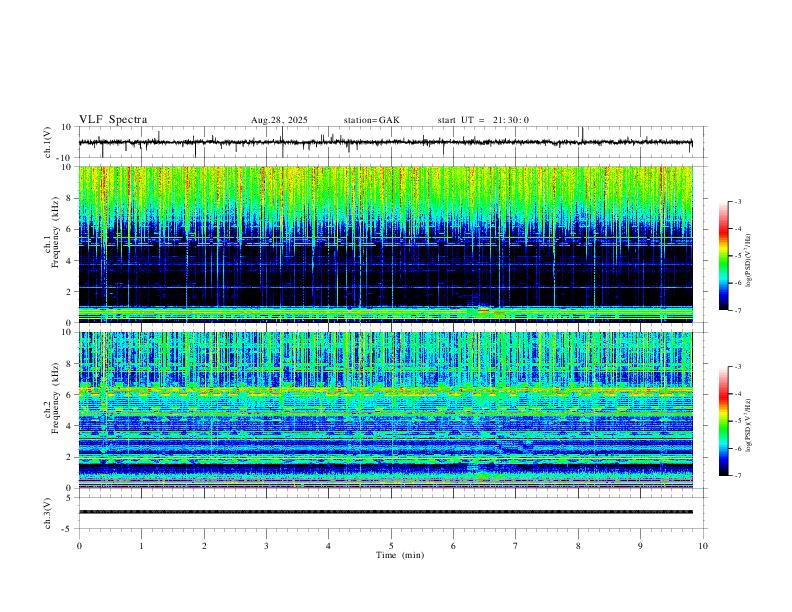This screenshot has width=792, height=612.
Task: Click time axis tick label "4"
Action: [x=328, y=546]
